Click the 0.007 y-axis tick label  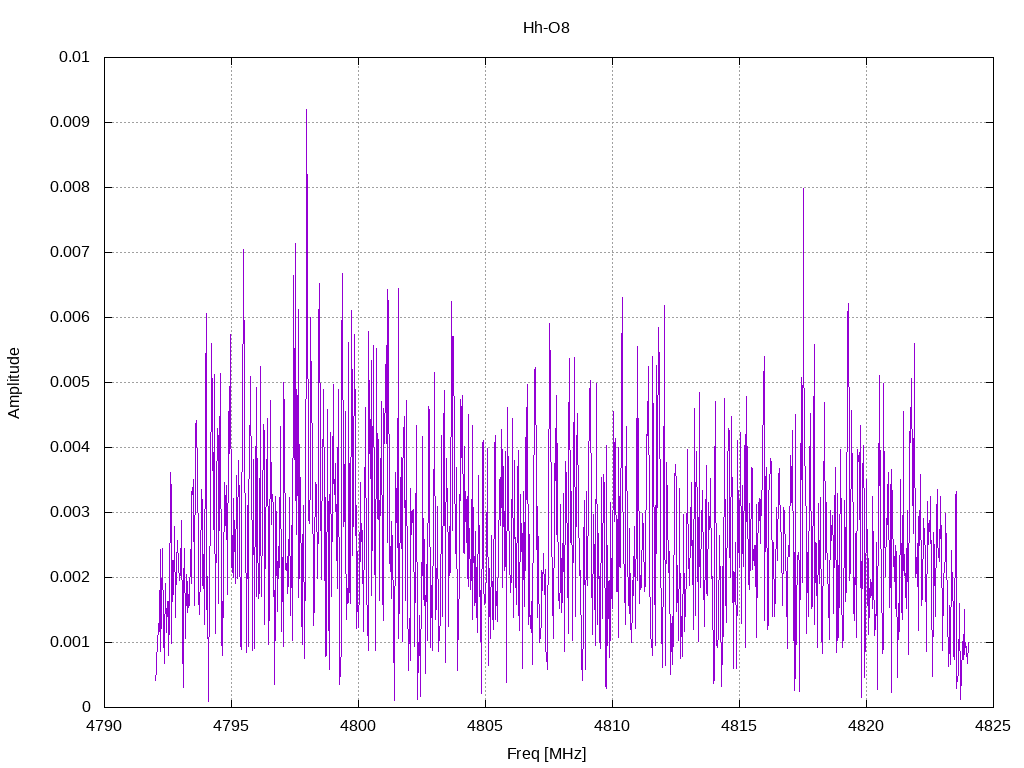(x=70, y=252)
